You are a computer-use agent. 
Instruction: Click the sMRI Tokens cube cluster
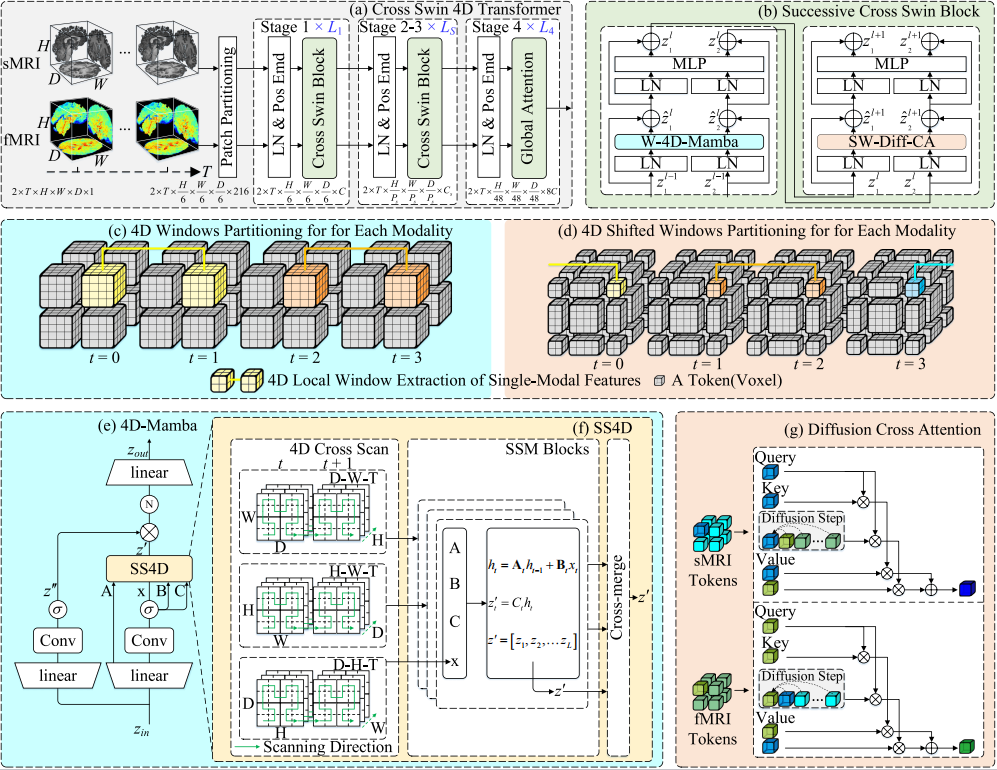[717, 535]
